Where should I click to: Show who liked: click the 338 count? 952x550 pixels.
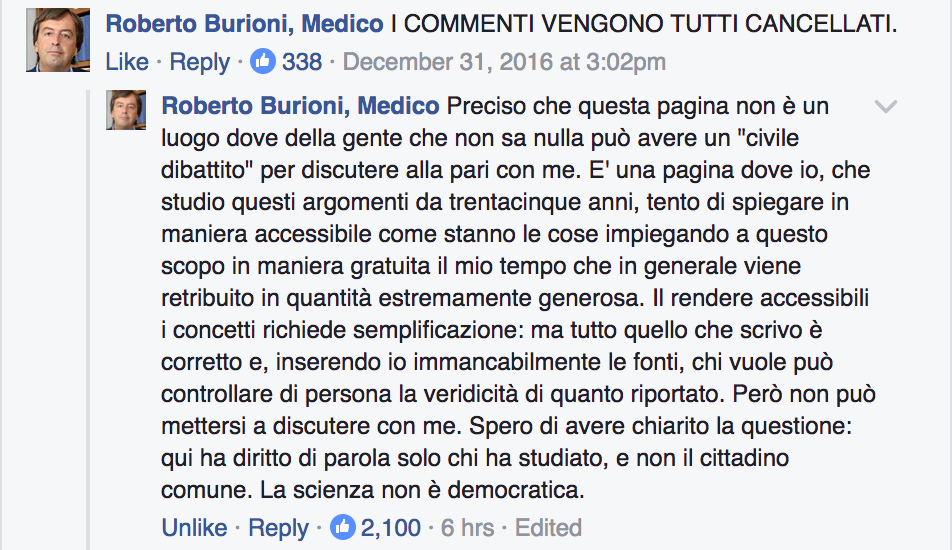coord(302,62)
